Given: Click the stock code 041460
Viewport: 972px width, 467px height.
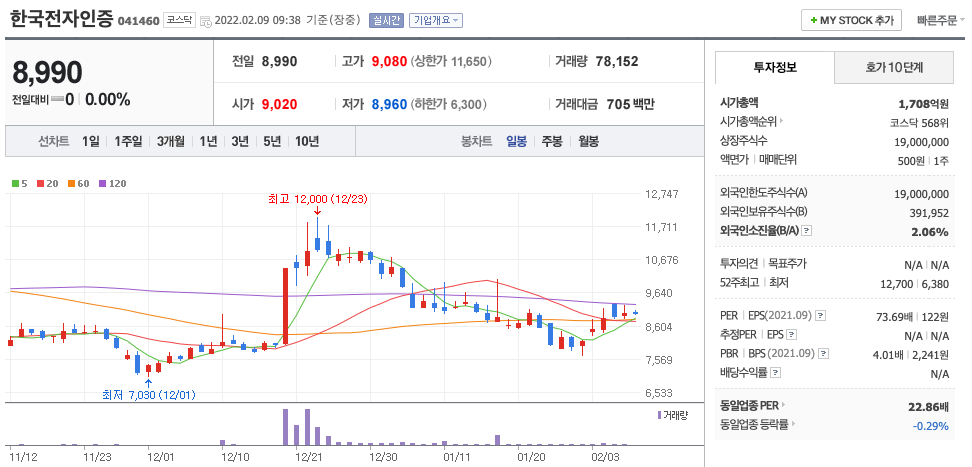Looking at the screenshot, I should (x=138, y=20).
